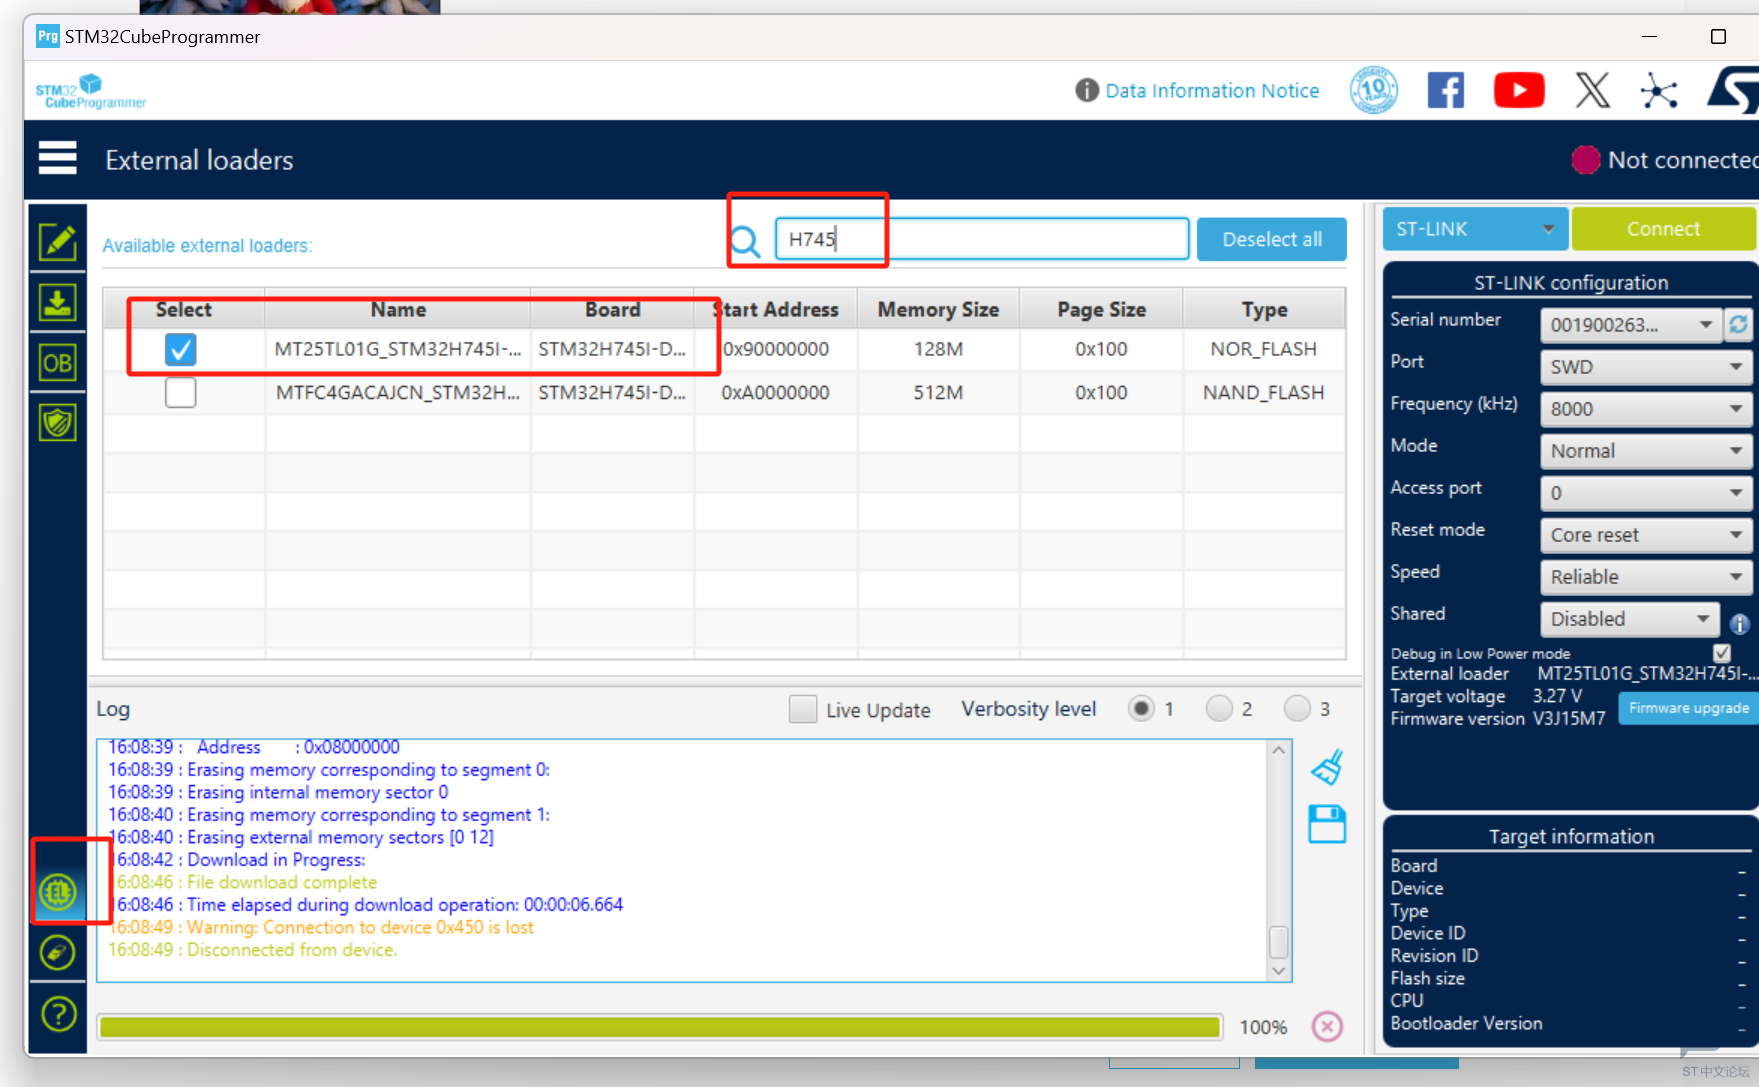Open the External Loaders (EL) page icon

58,891
